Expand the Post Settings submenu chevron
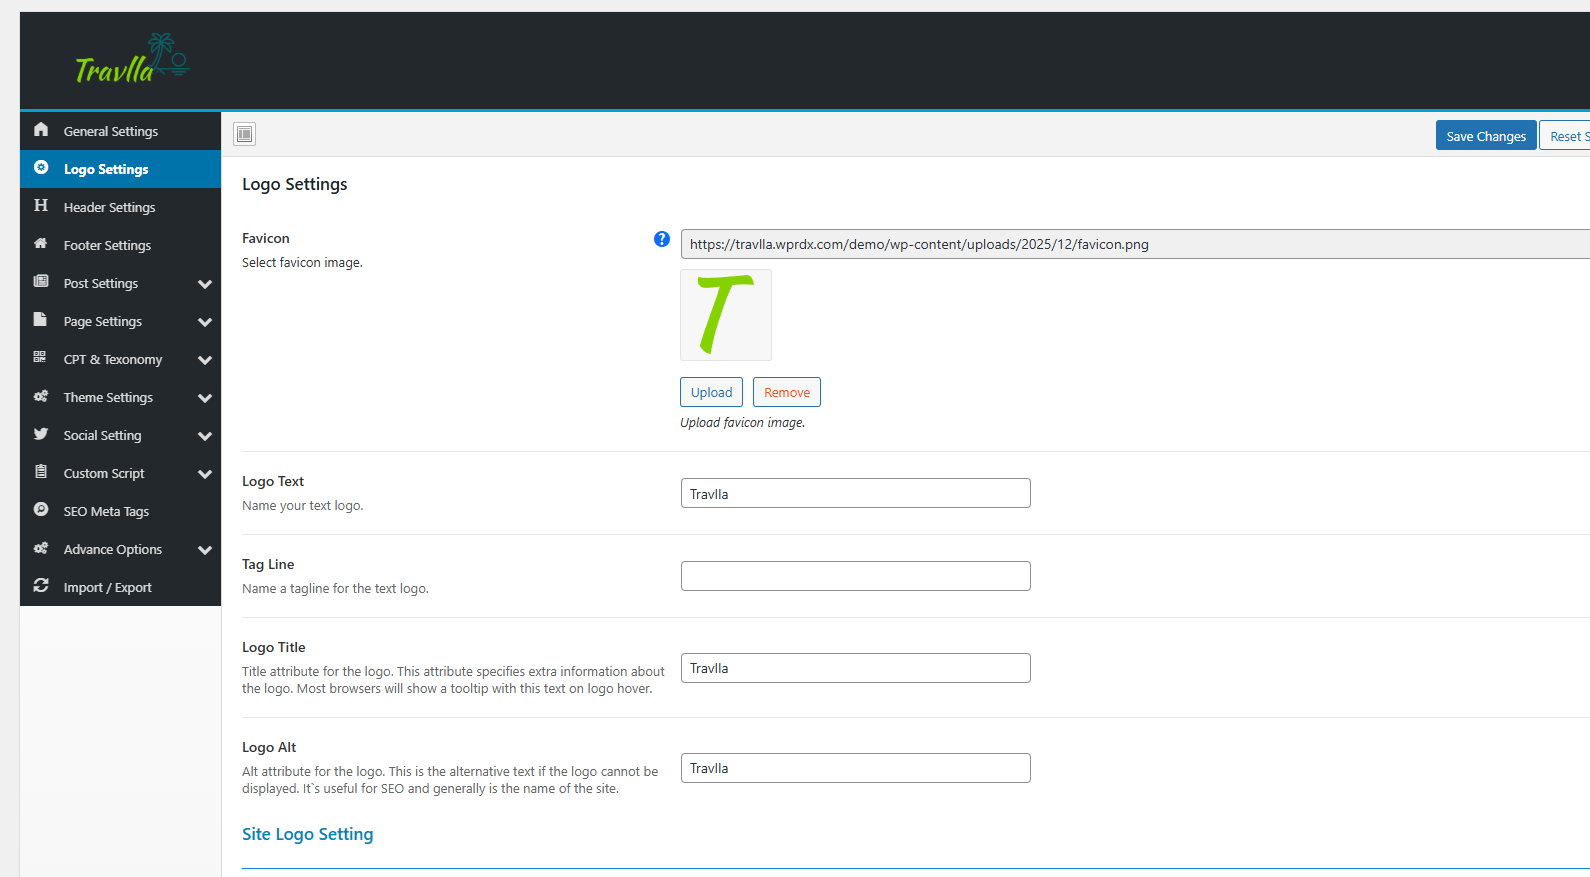The image size is (1590, 877). [205, 284]
